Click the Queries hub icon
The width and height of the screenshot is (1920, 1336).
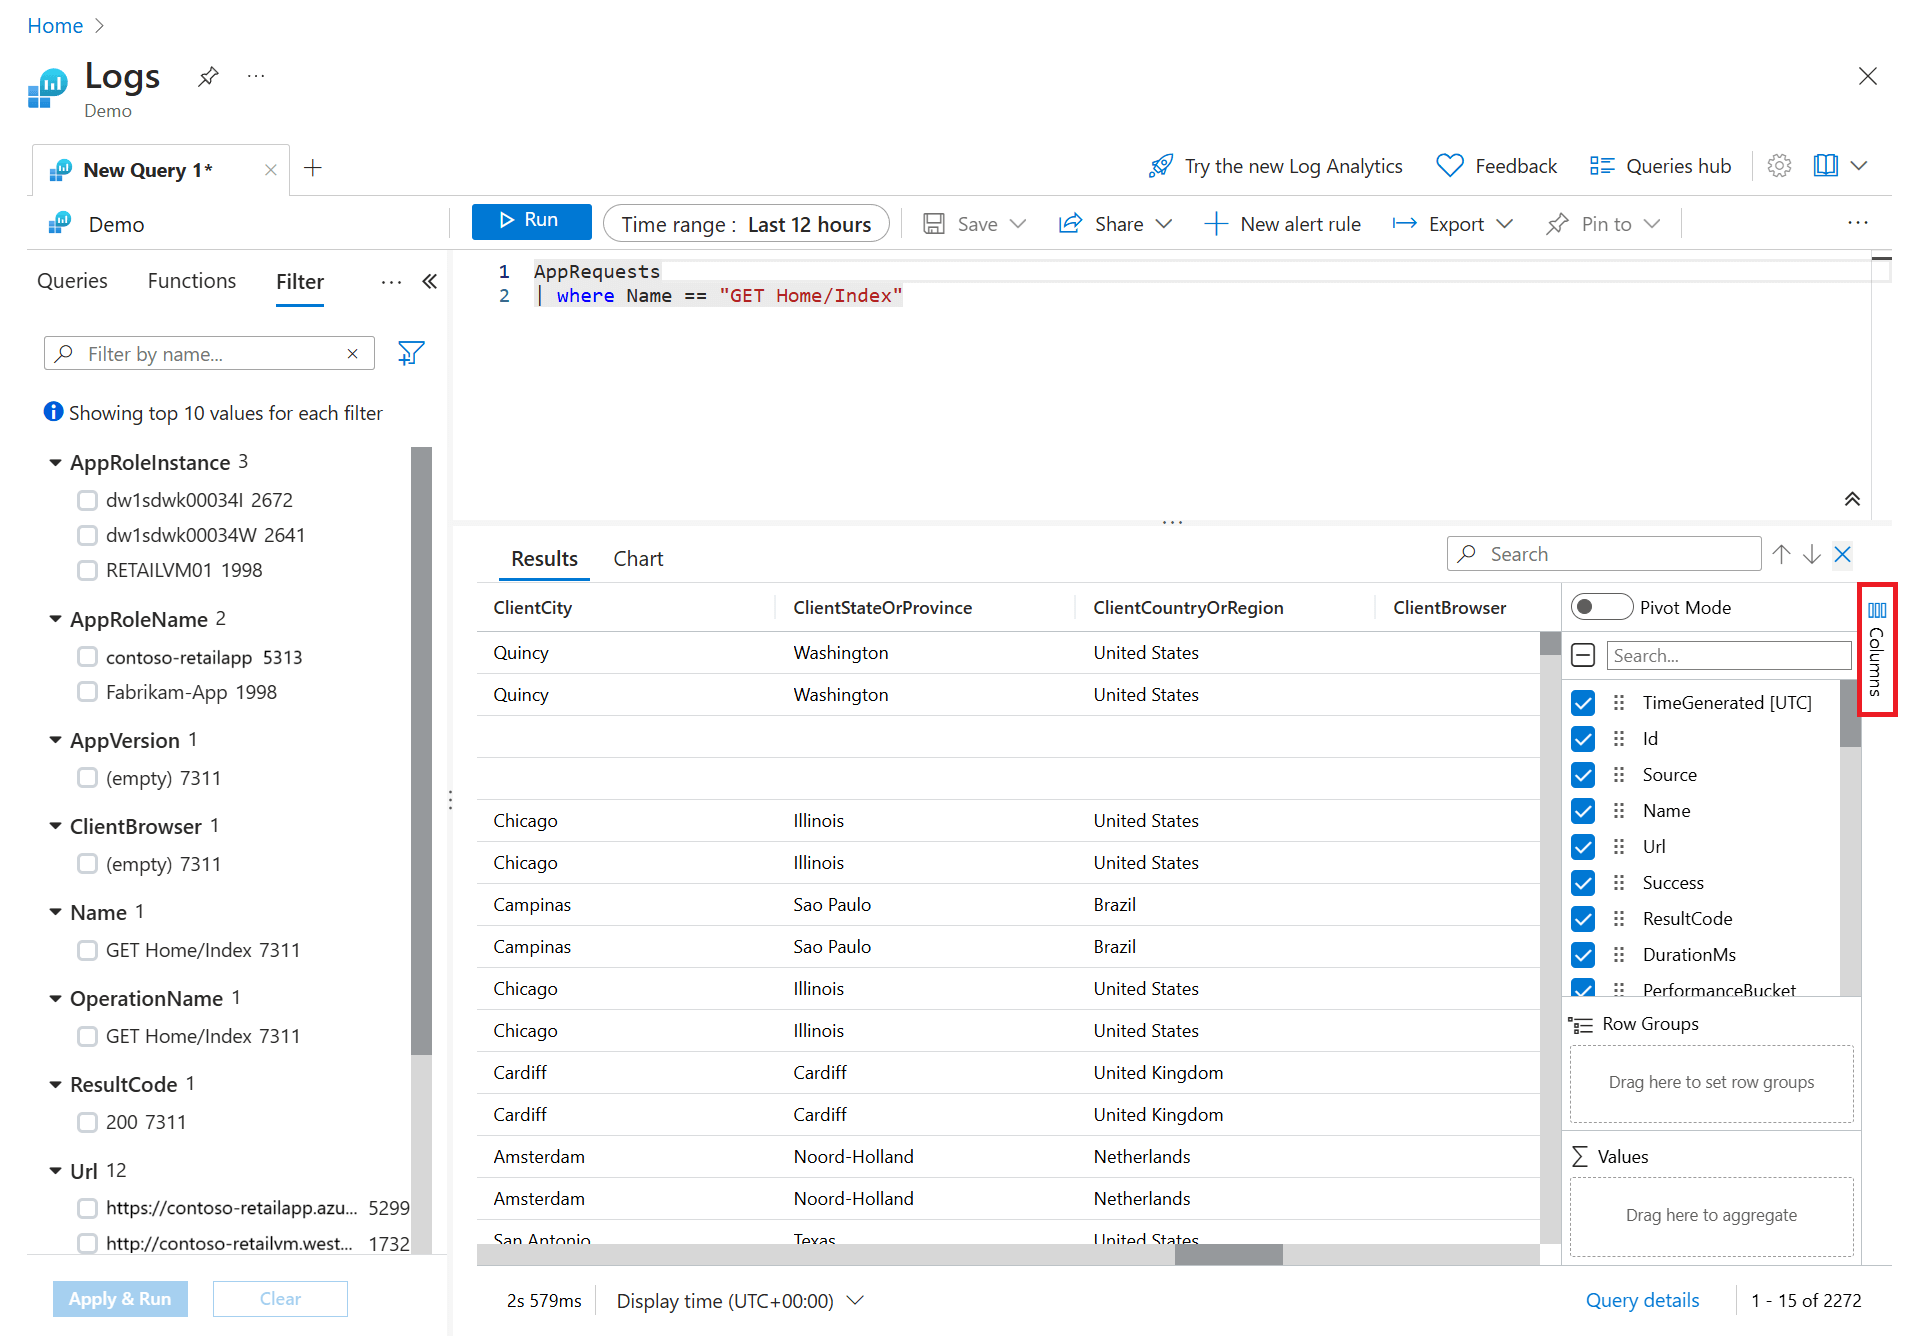click(x=1601, y=166)
